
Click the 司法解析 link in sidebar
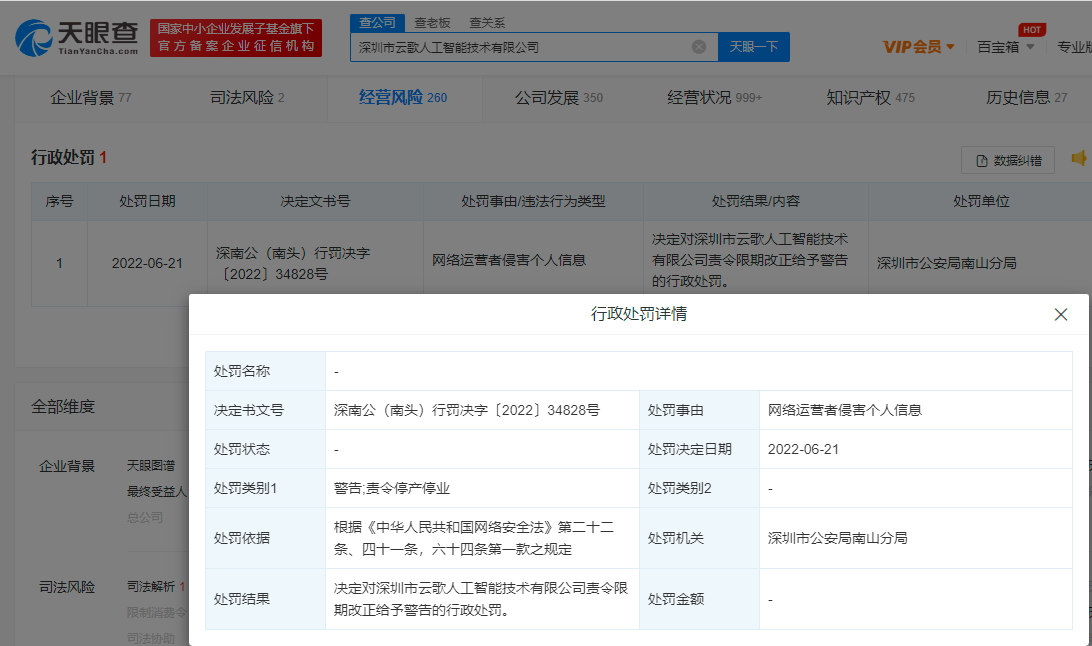pos(151,587)
